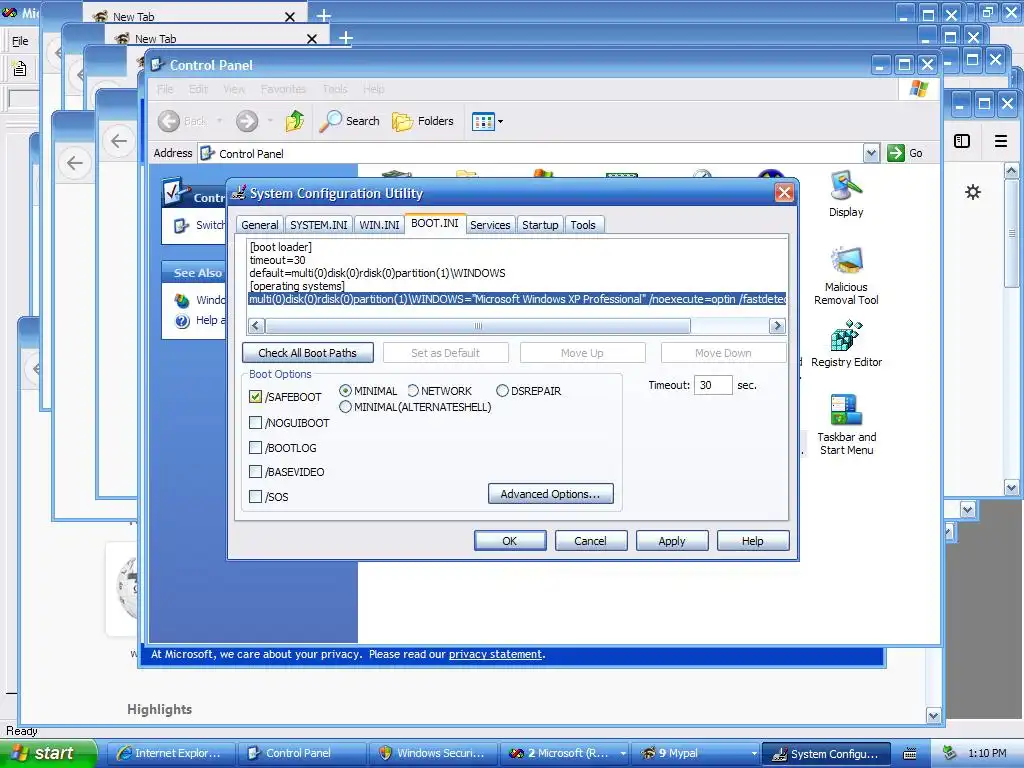
Task: Click the Switch to Classic View icon
Action: tap(182, 225)
